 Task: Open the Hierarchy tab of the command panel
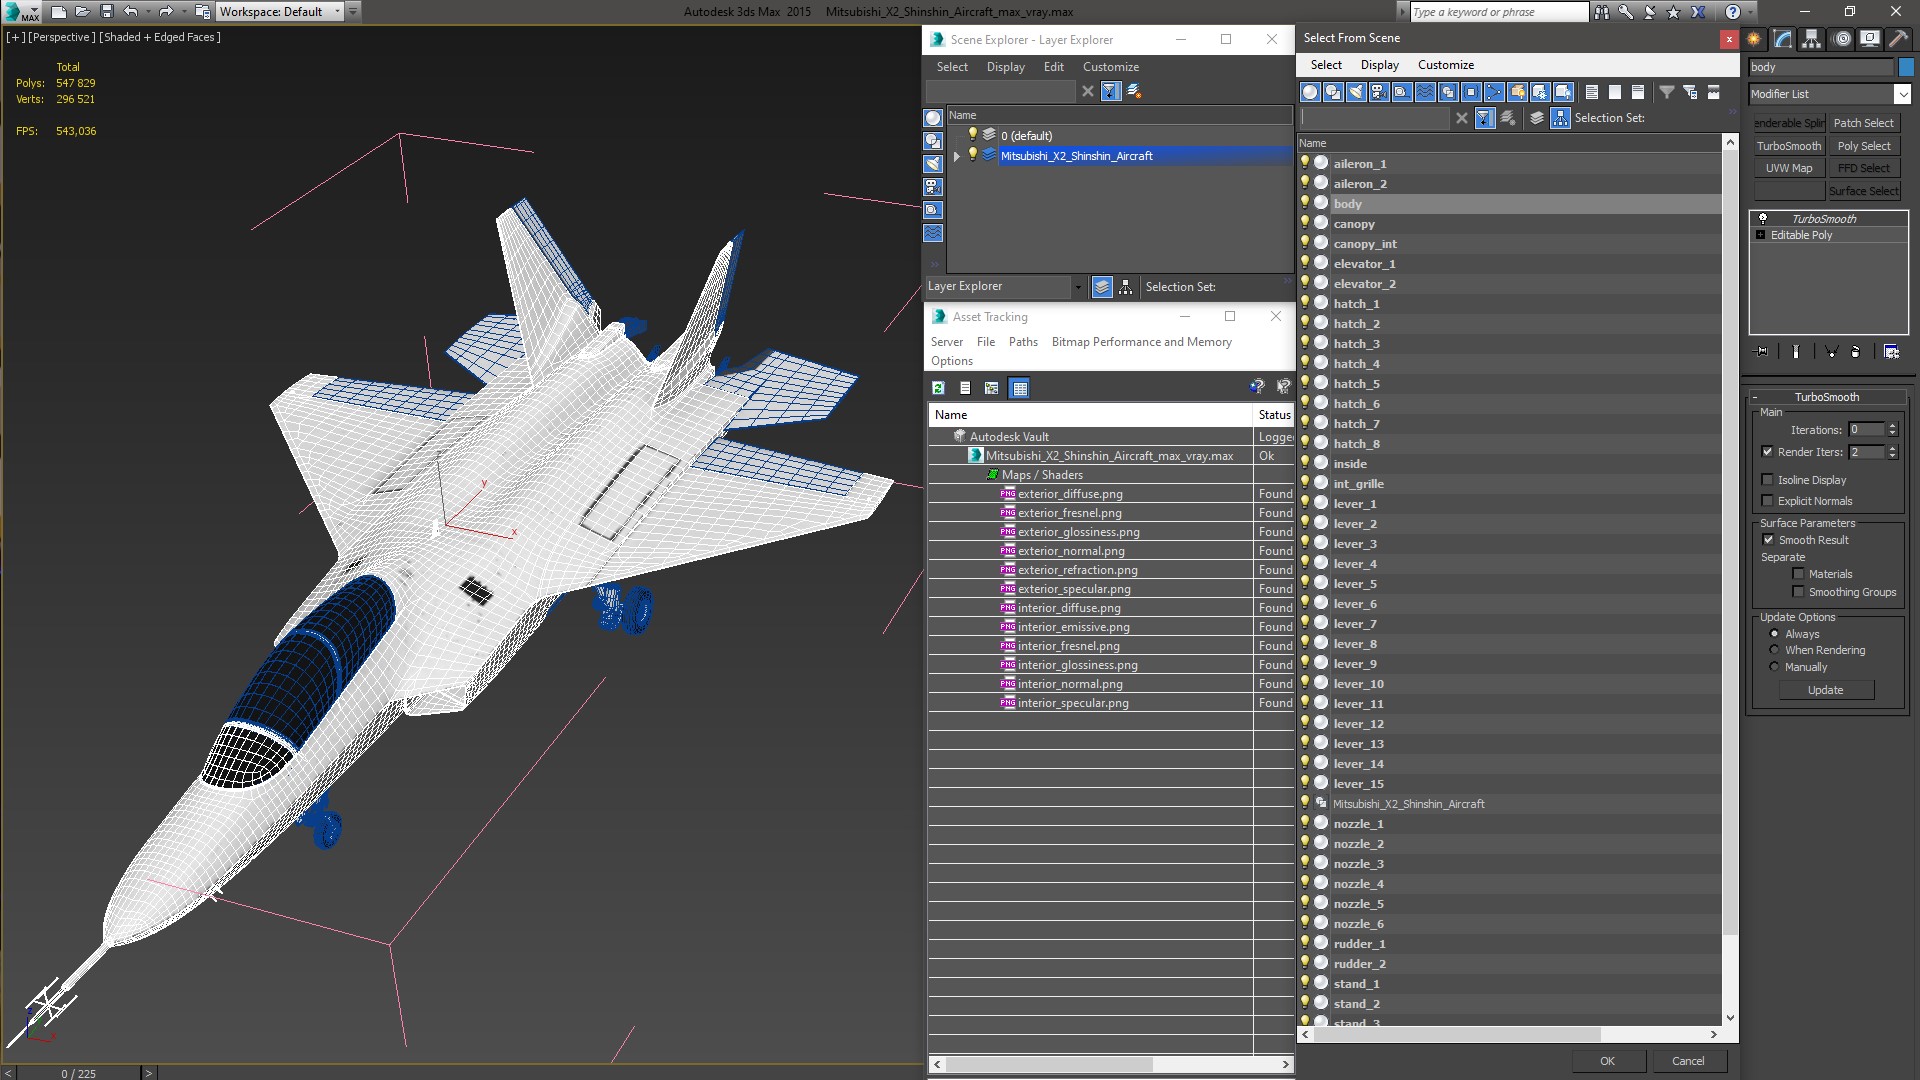pos(1812,39)
